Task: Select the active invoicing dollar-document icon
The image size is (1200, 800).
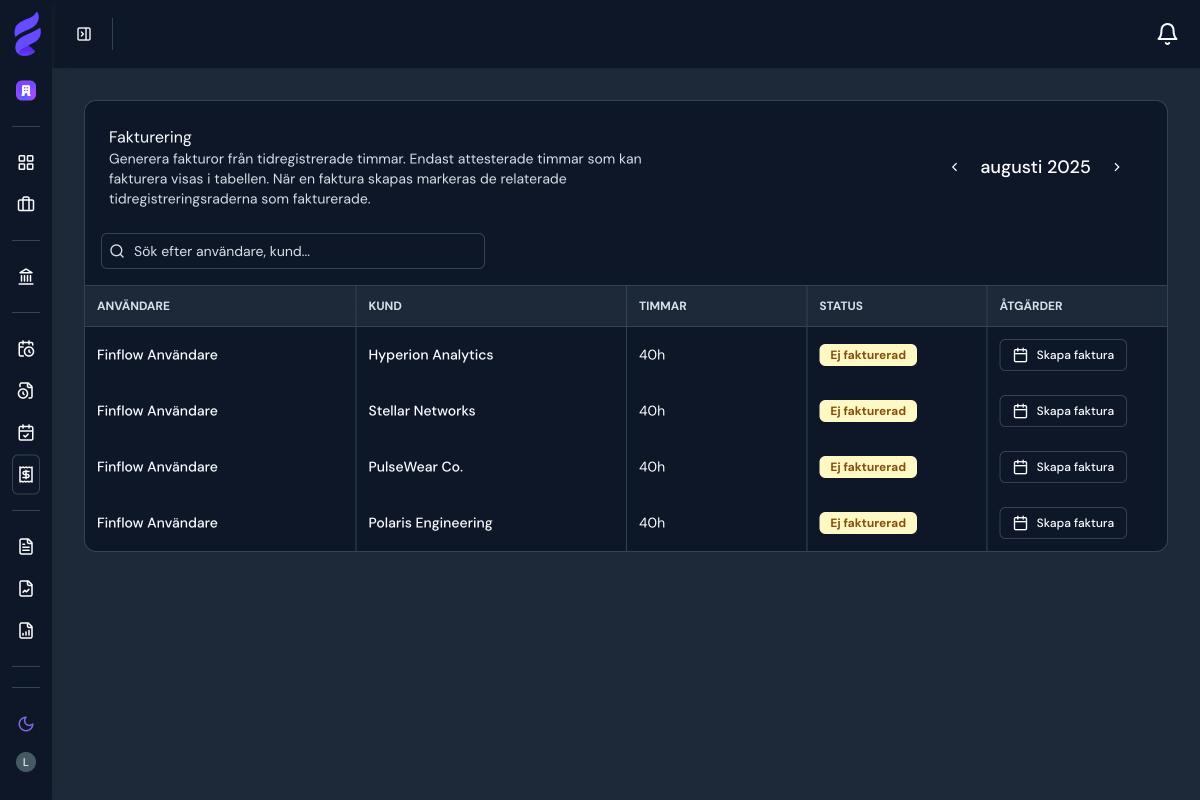Action: click(x=26, y=474)
